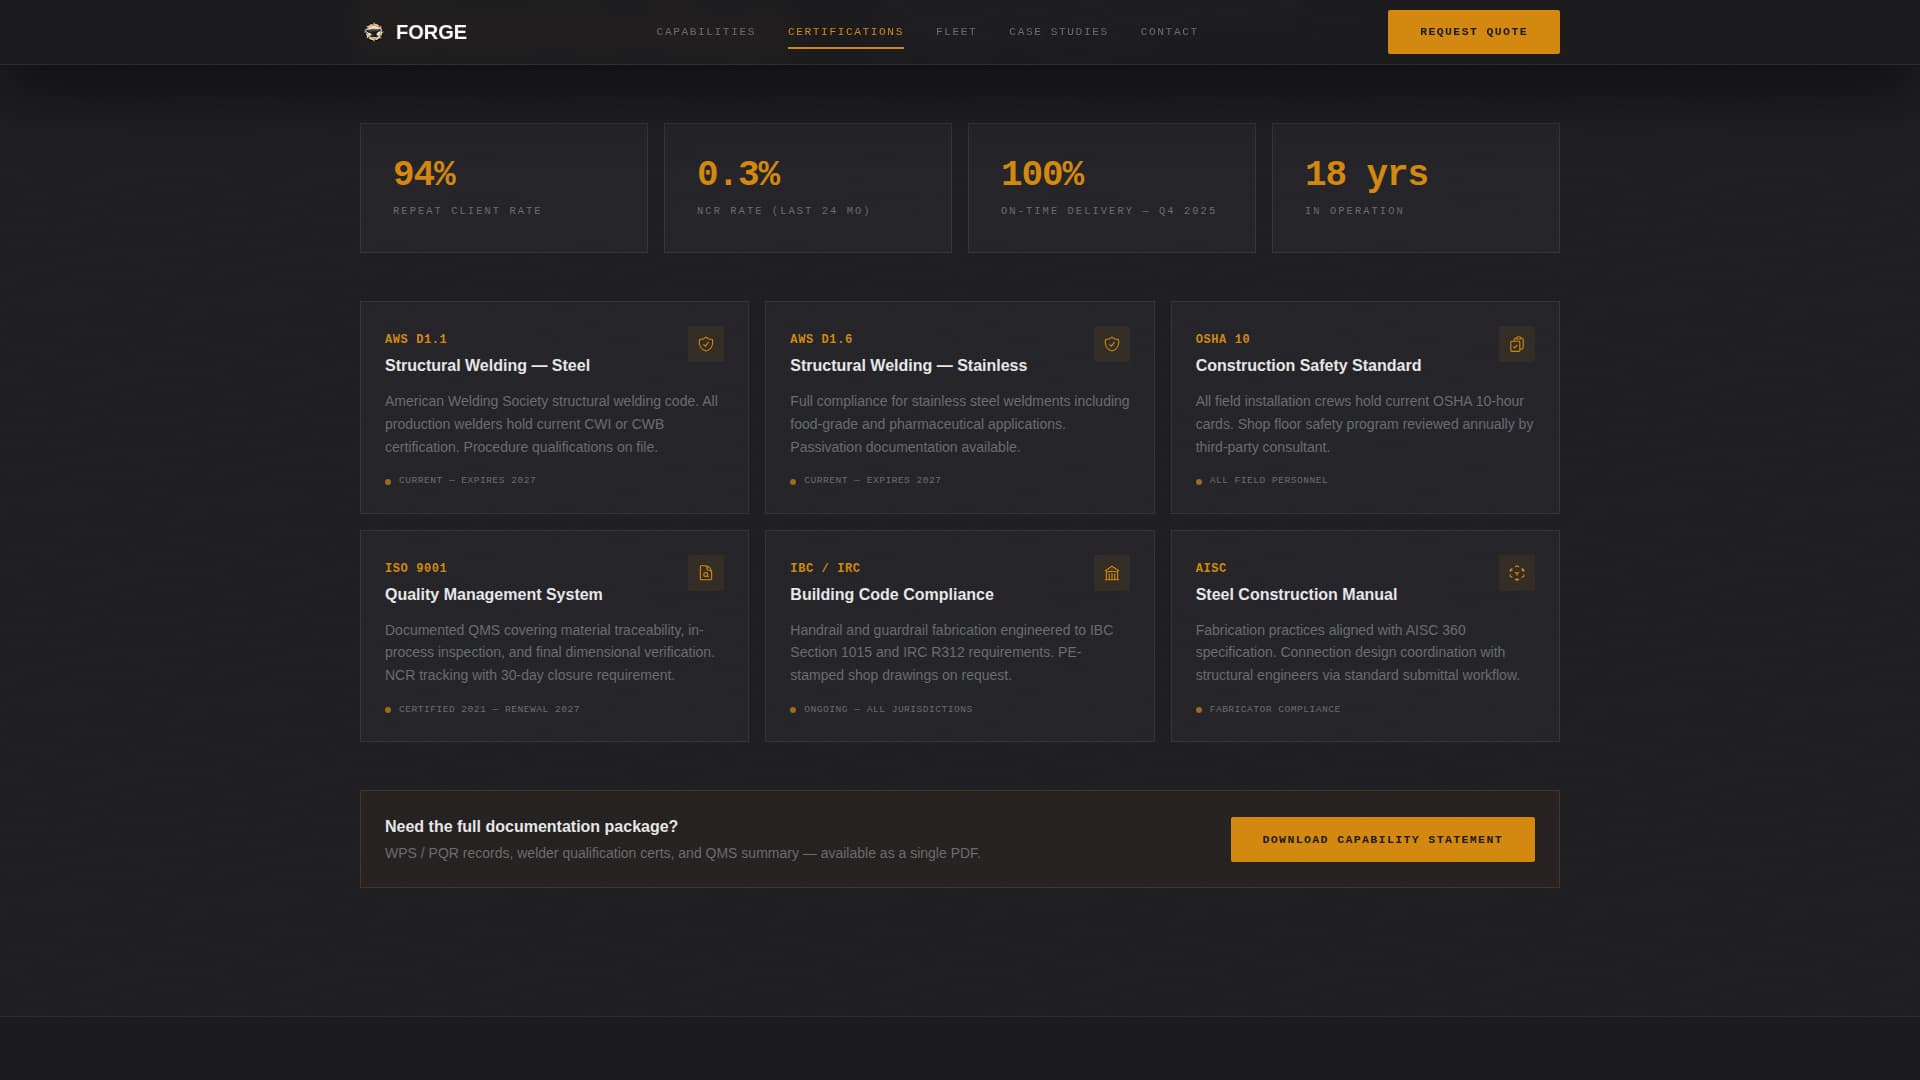1920x1080 pixels.
Task: Click Download Capability Statement
Action: click(x=1382, y=839)
